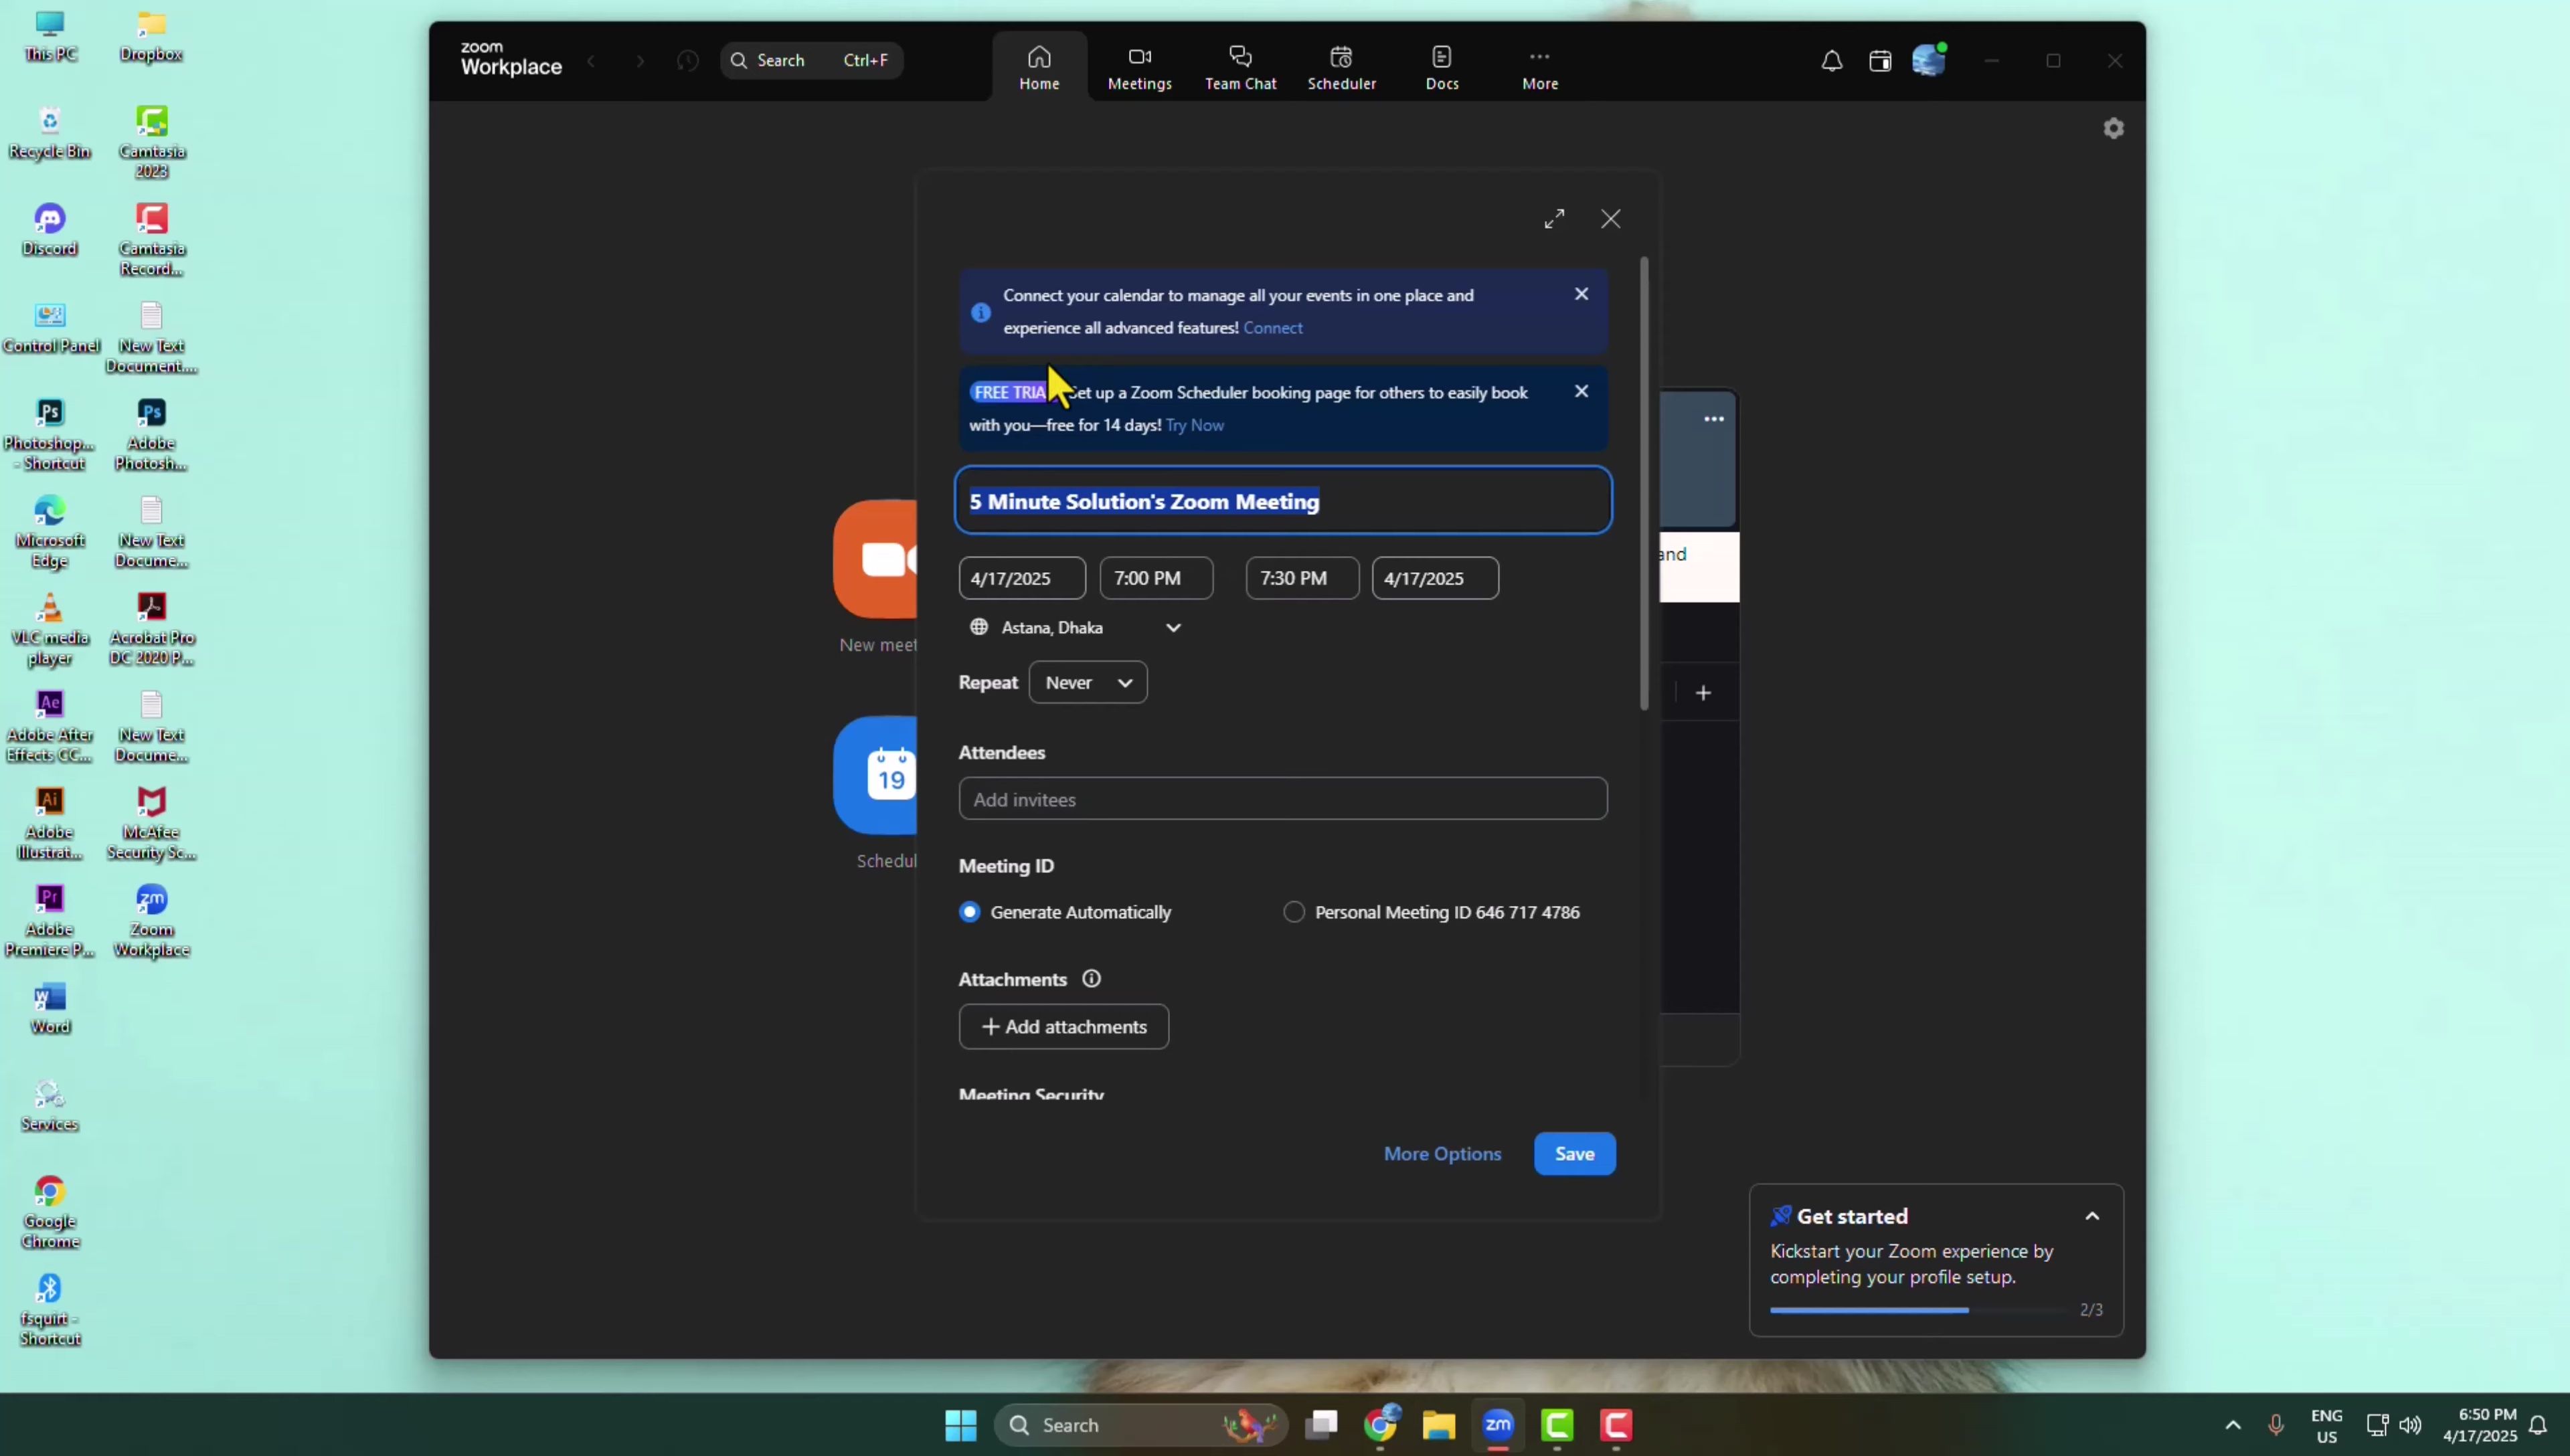Click the meeting topic field
The height and width of the screenshot is (1456, 2570).
click(x=1282, y=501)
